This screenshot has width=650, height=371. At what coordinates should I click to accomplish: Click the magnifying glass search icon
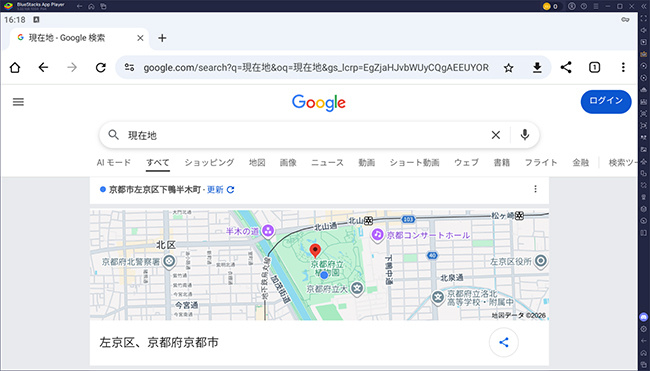pos(114,135)
